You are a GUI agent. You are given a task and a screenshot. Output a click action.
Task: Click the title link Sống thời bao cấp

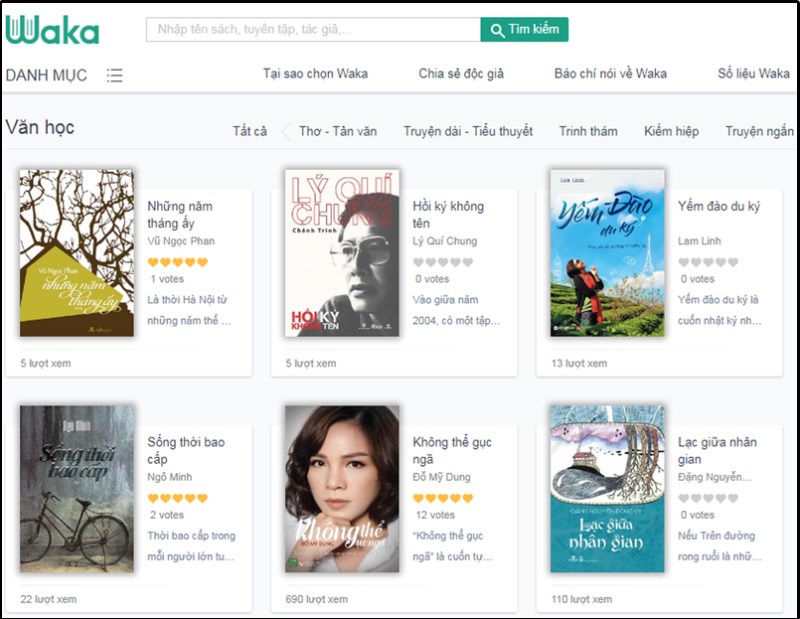point(186,451)
